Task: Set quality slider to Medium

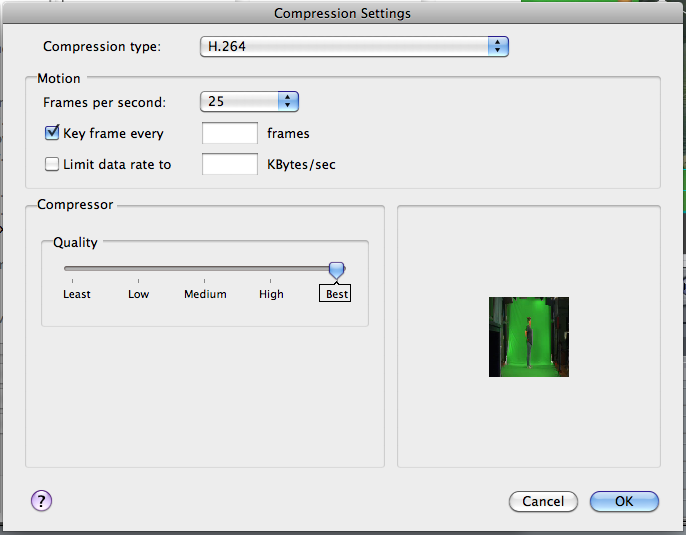Action: coord(205,294)
